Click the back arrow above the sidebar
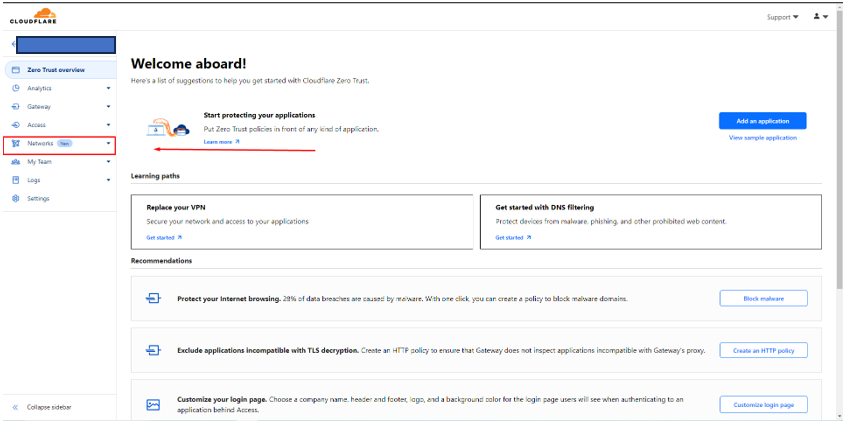Image resolution: width=845 pixels, height=425 pixels. click(x=13, y=44)
